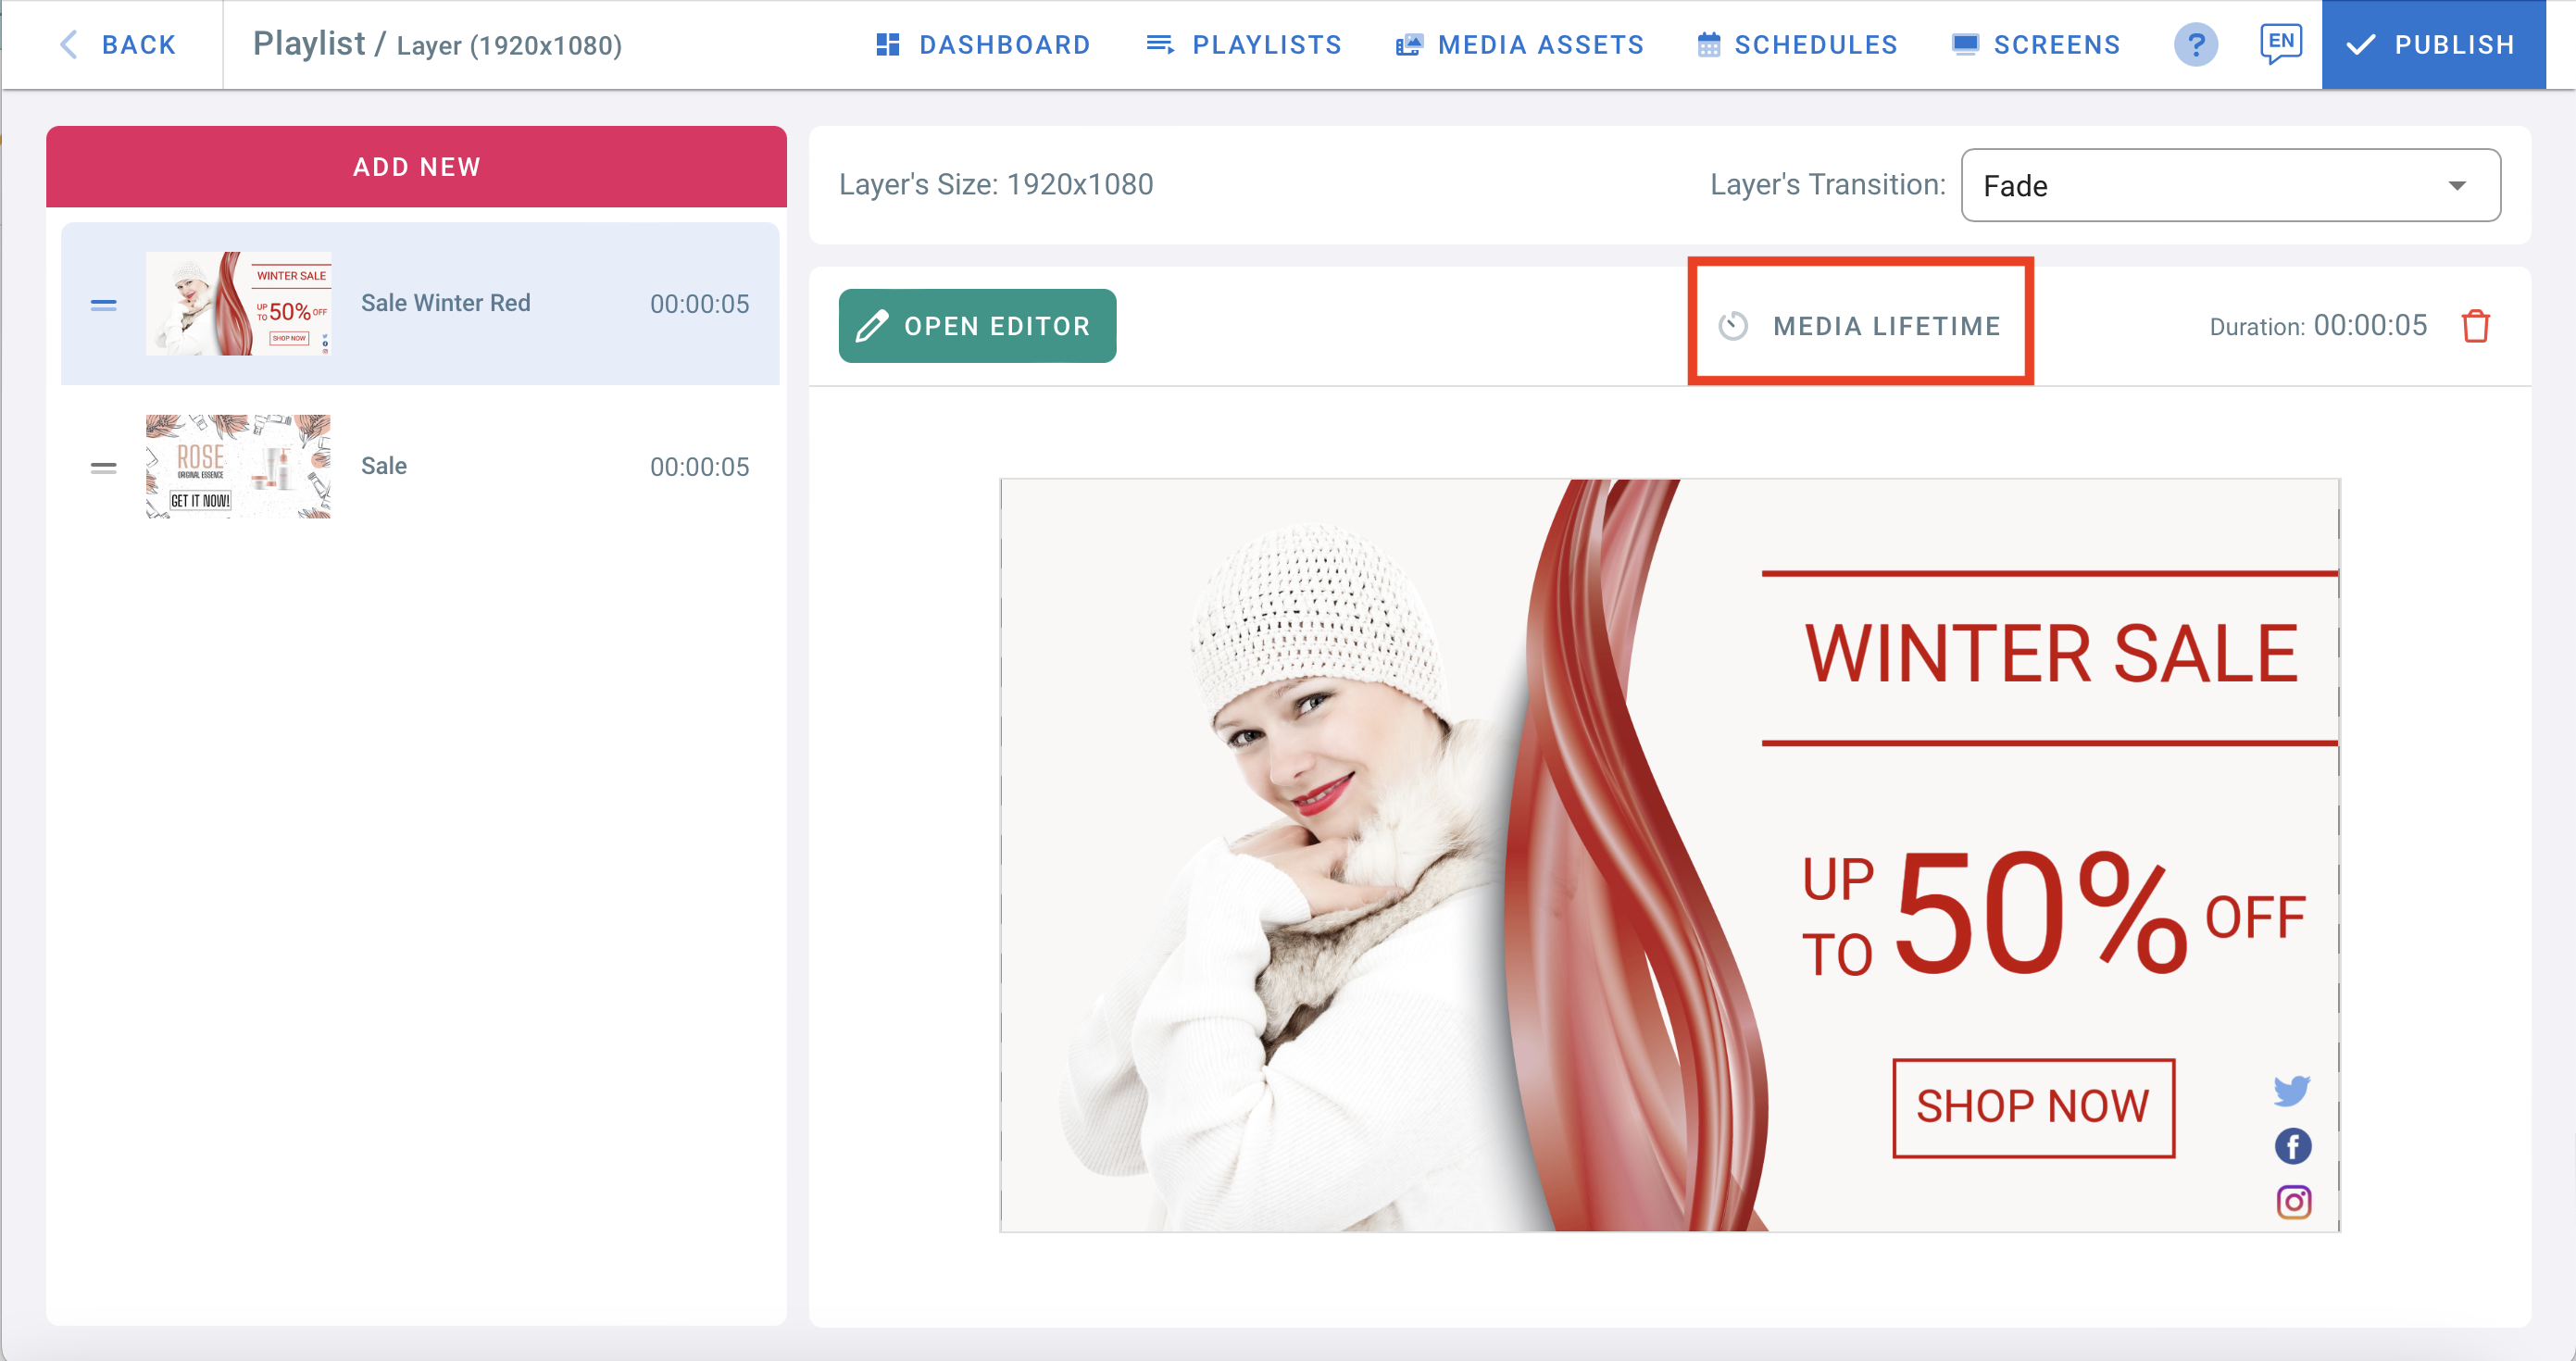Click the drag handle for Sale Winter Red
The height and width of the screenshot is (1361, 2576).
(x=104, y=304)
